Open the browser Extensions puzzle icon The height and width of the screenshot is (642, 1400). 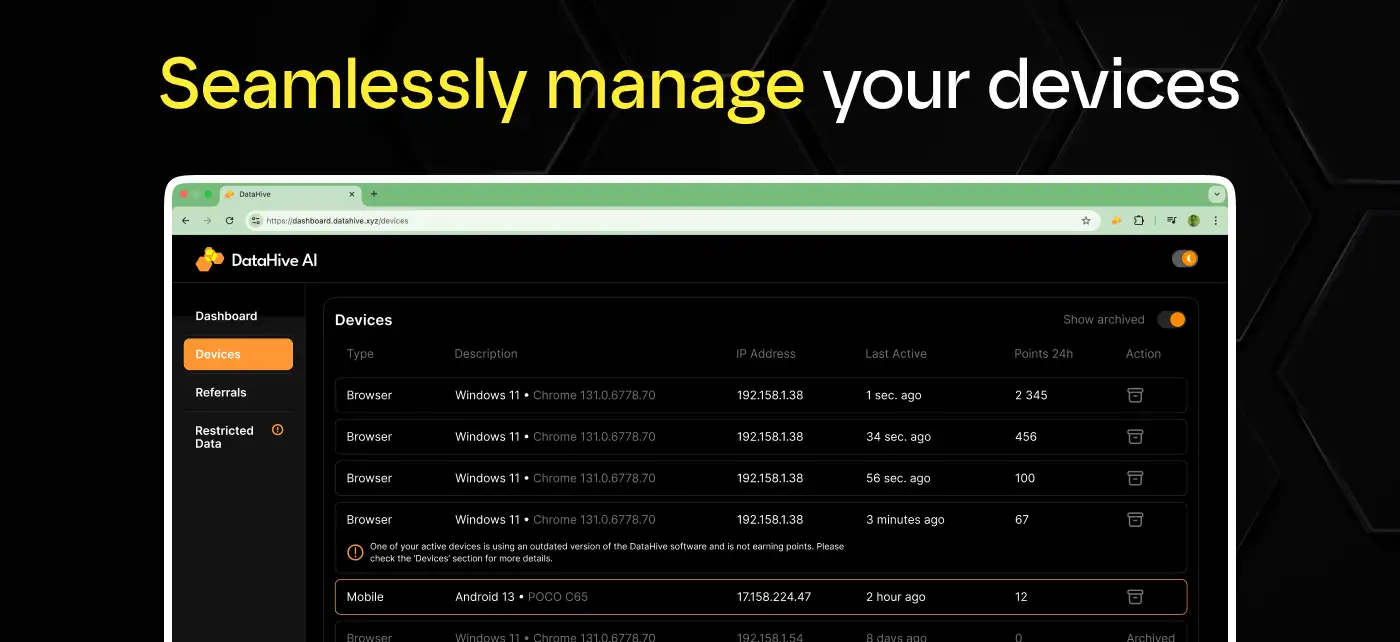[1139, 221]
